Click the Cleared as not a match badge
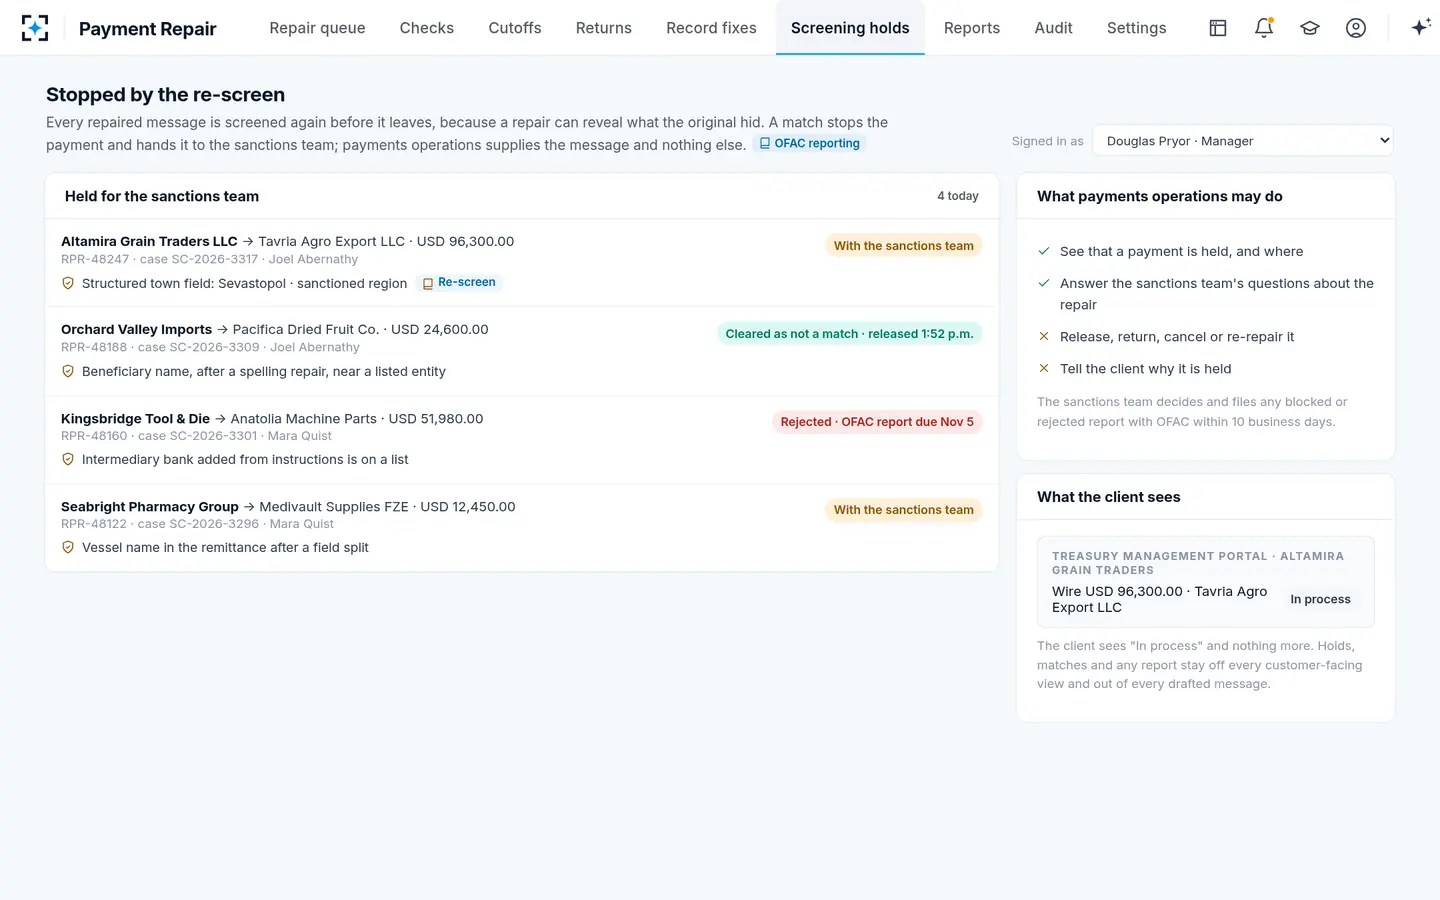This screenshot has height=900, width=1440. pos(849,334)
